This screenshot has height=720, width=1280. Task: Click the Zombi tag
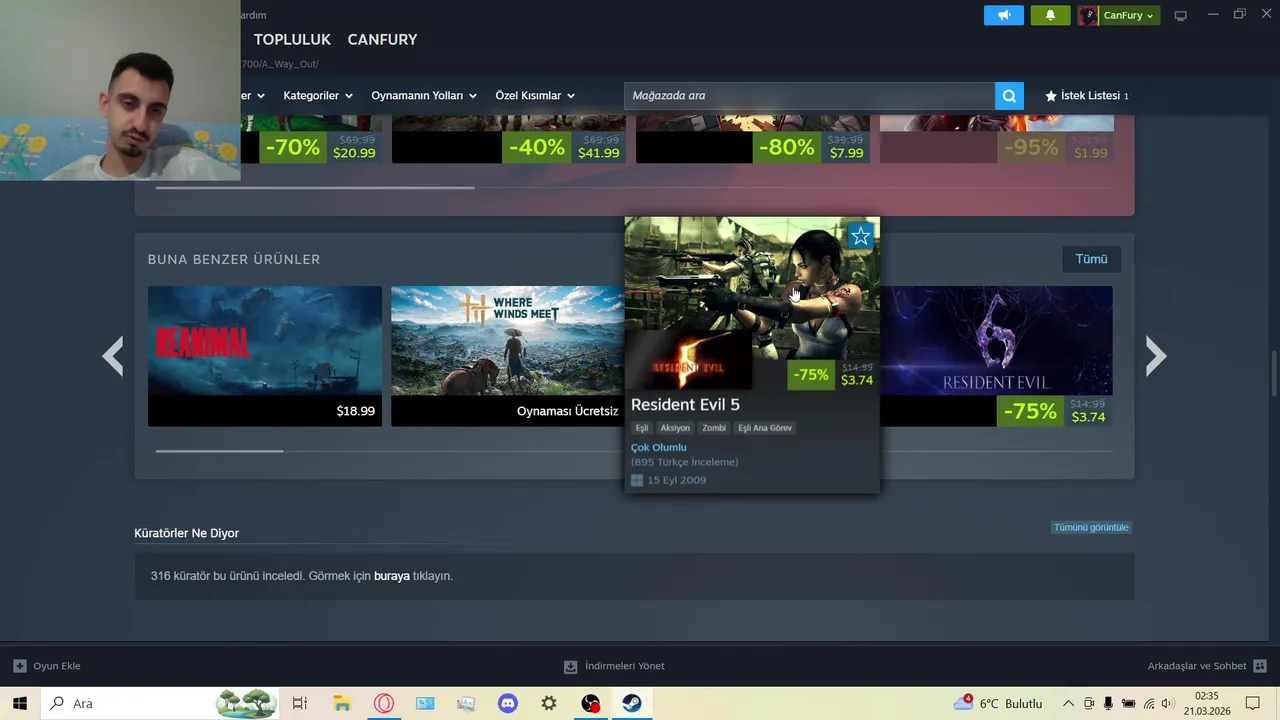pos(714,428)
